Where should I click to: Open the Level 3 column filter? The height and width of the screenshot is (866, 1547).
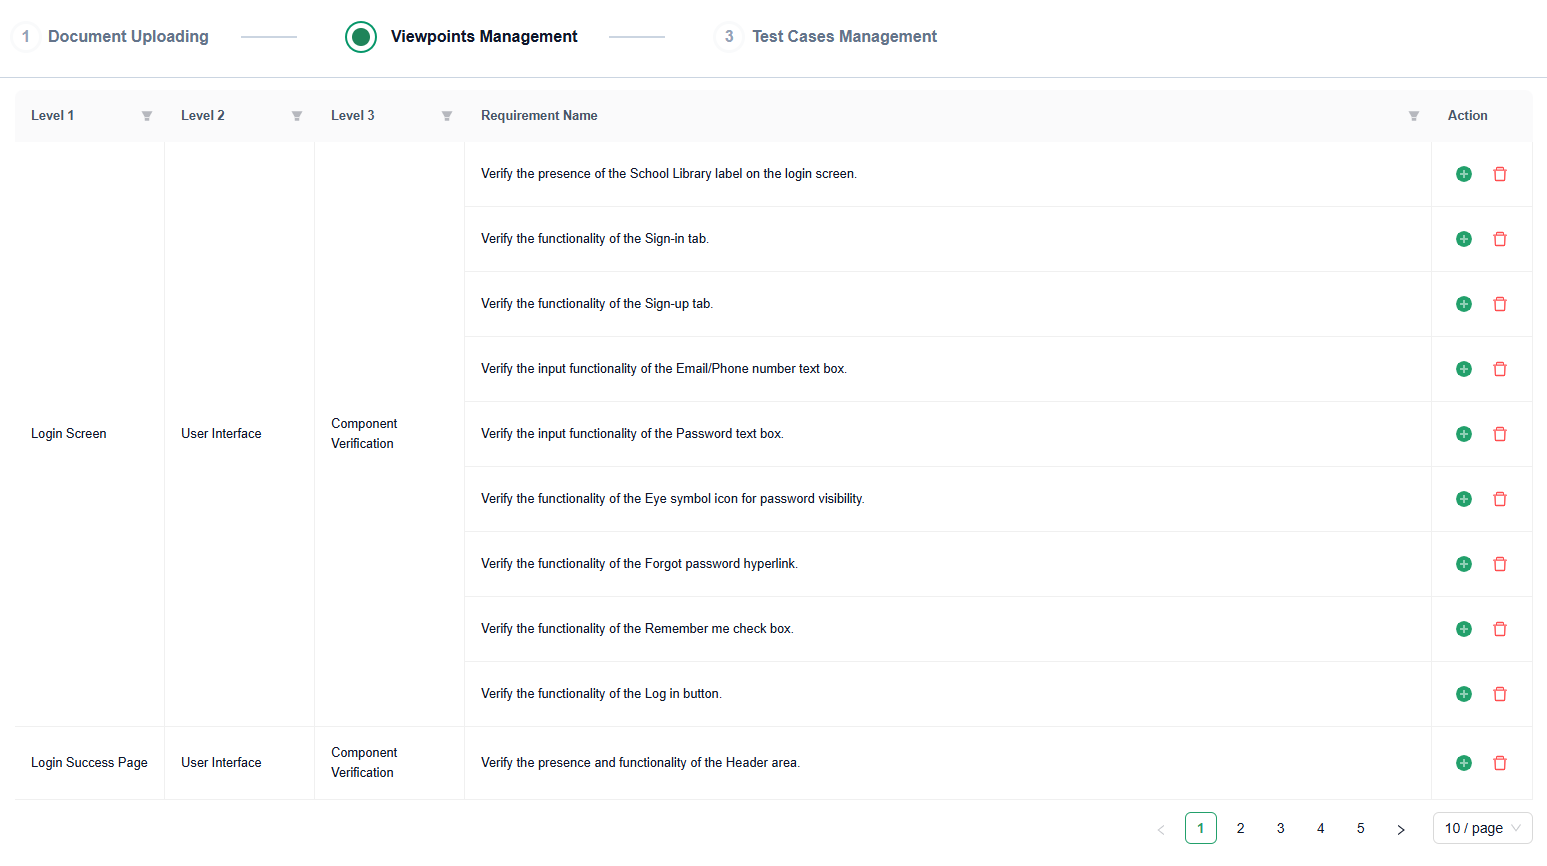(x=447, y=116)
